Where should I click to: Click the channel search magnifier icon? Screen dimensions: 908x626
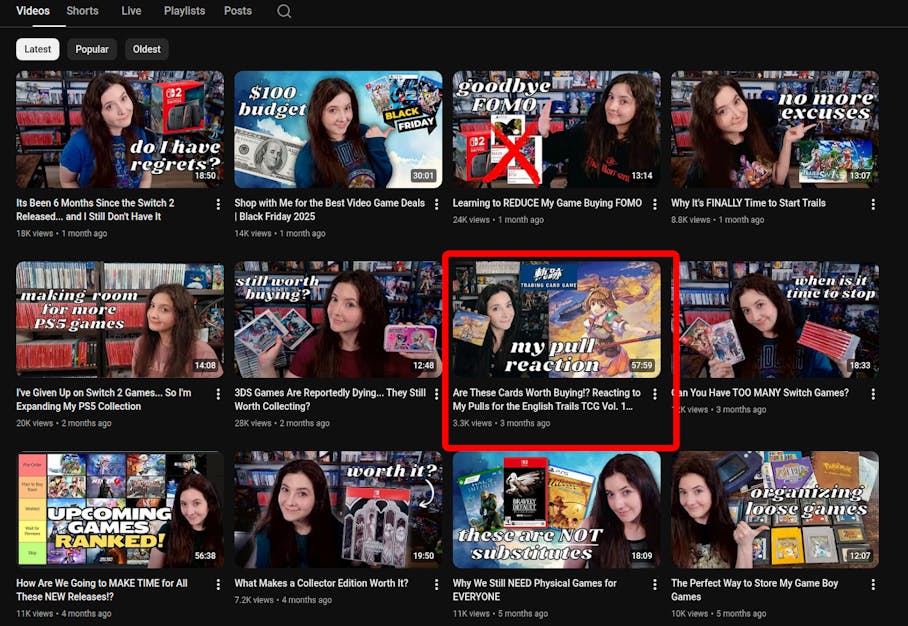(x=284, y=12)
